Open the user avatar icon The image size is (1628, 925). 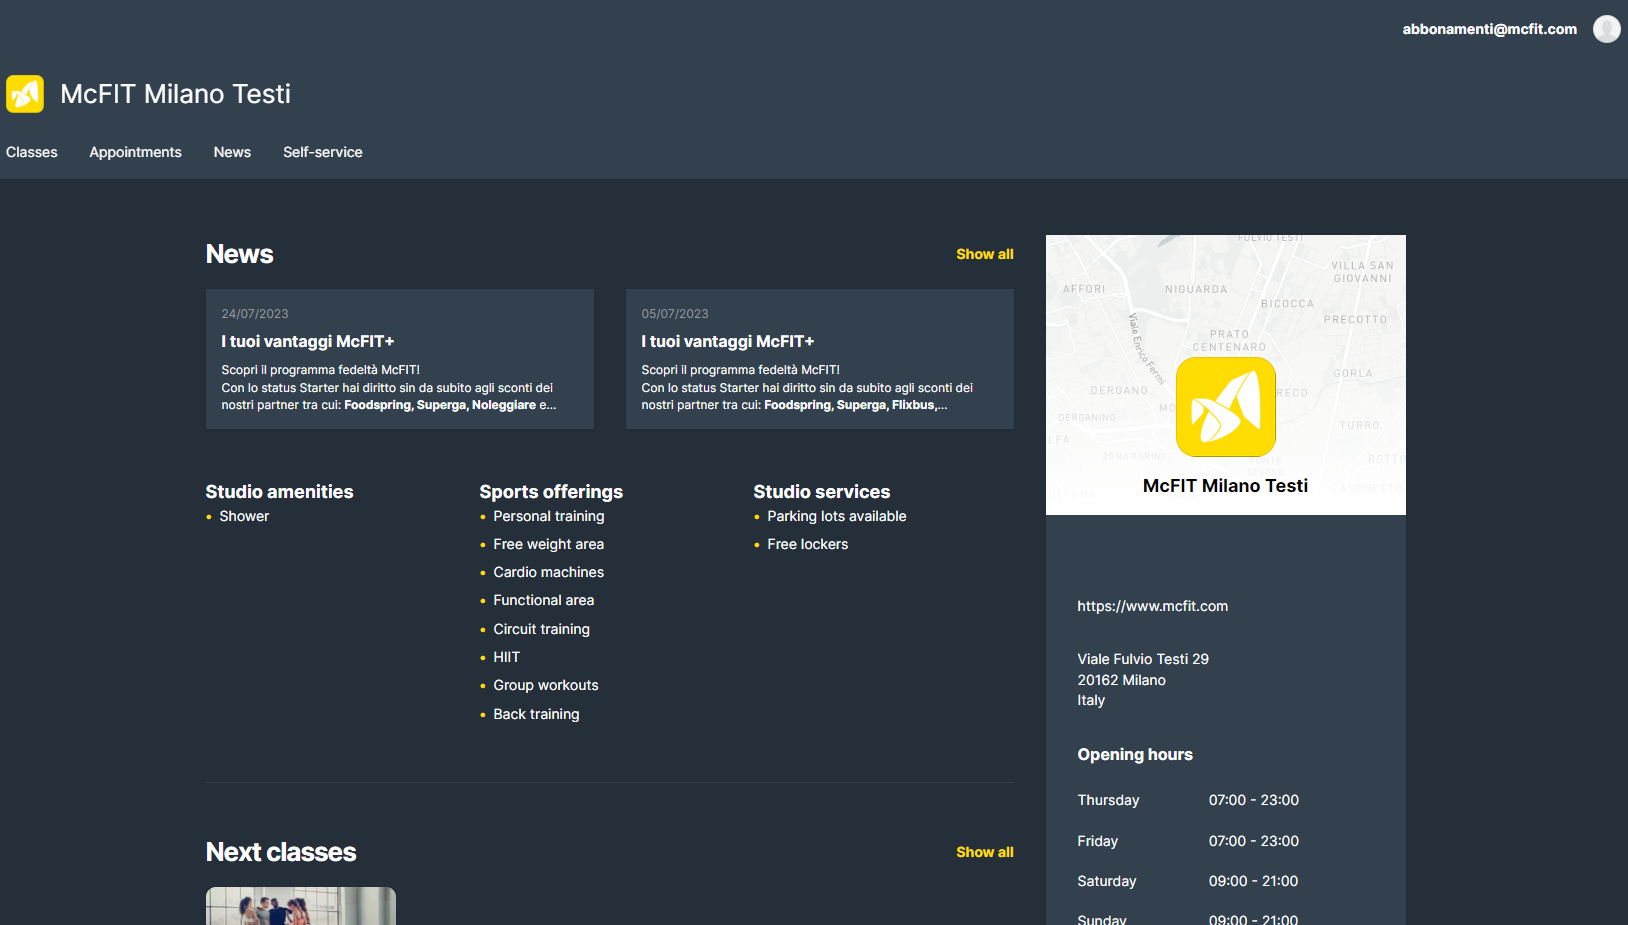point(1606,29)
